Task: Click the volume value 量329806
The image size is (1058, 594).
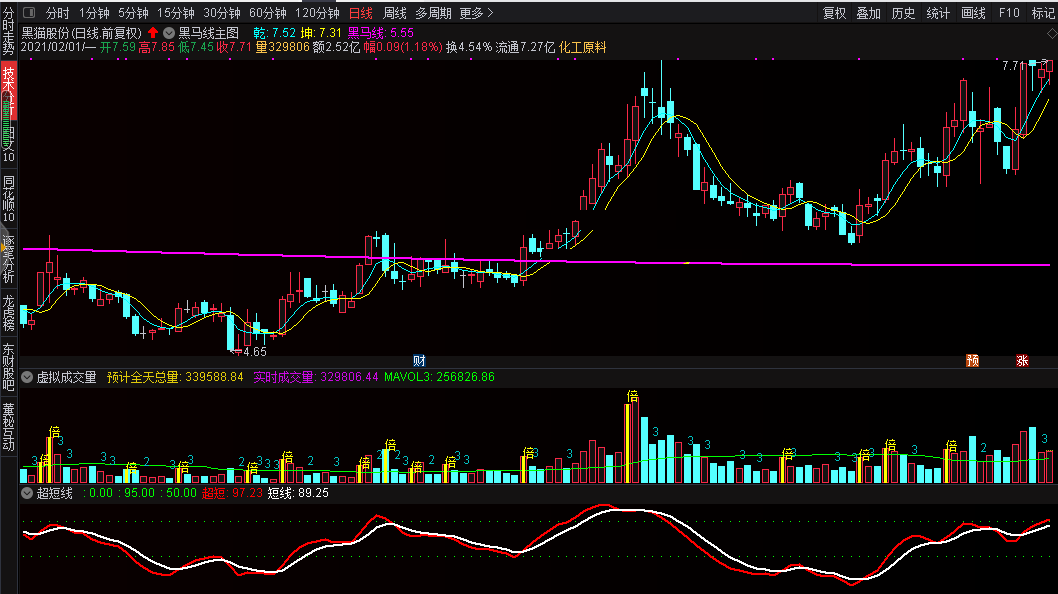Action: pos(282,47)
